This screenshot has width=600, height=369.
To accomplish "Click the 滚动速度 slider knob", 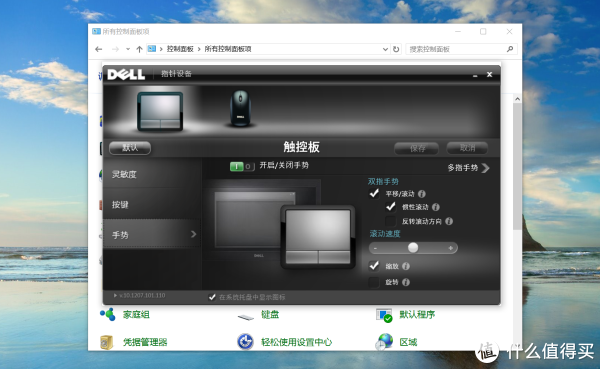I will pos(413,248).
